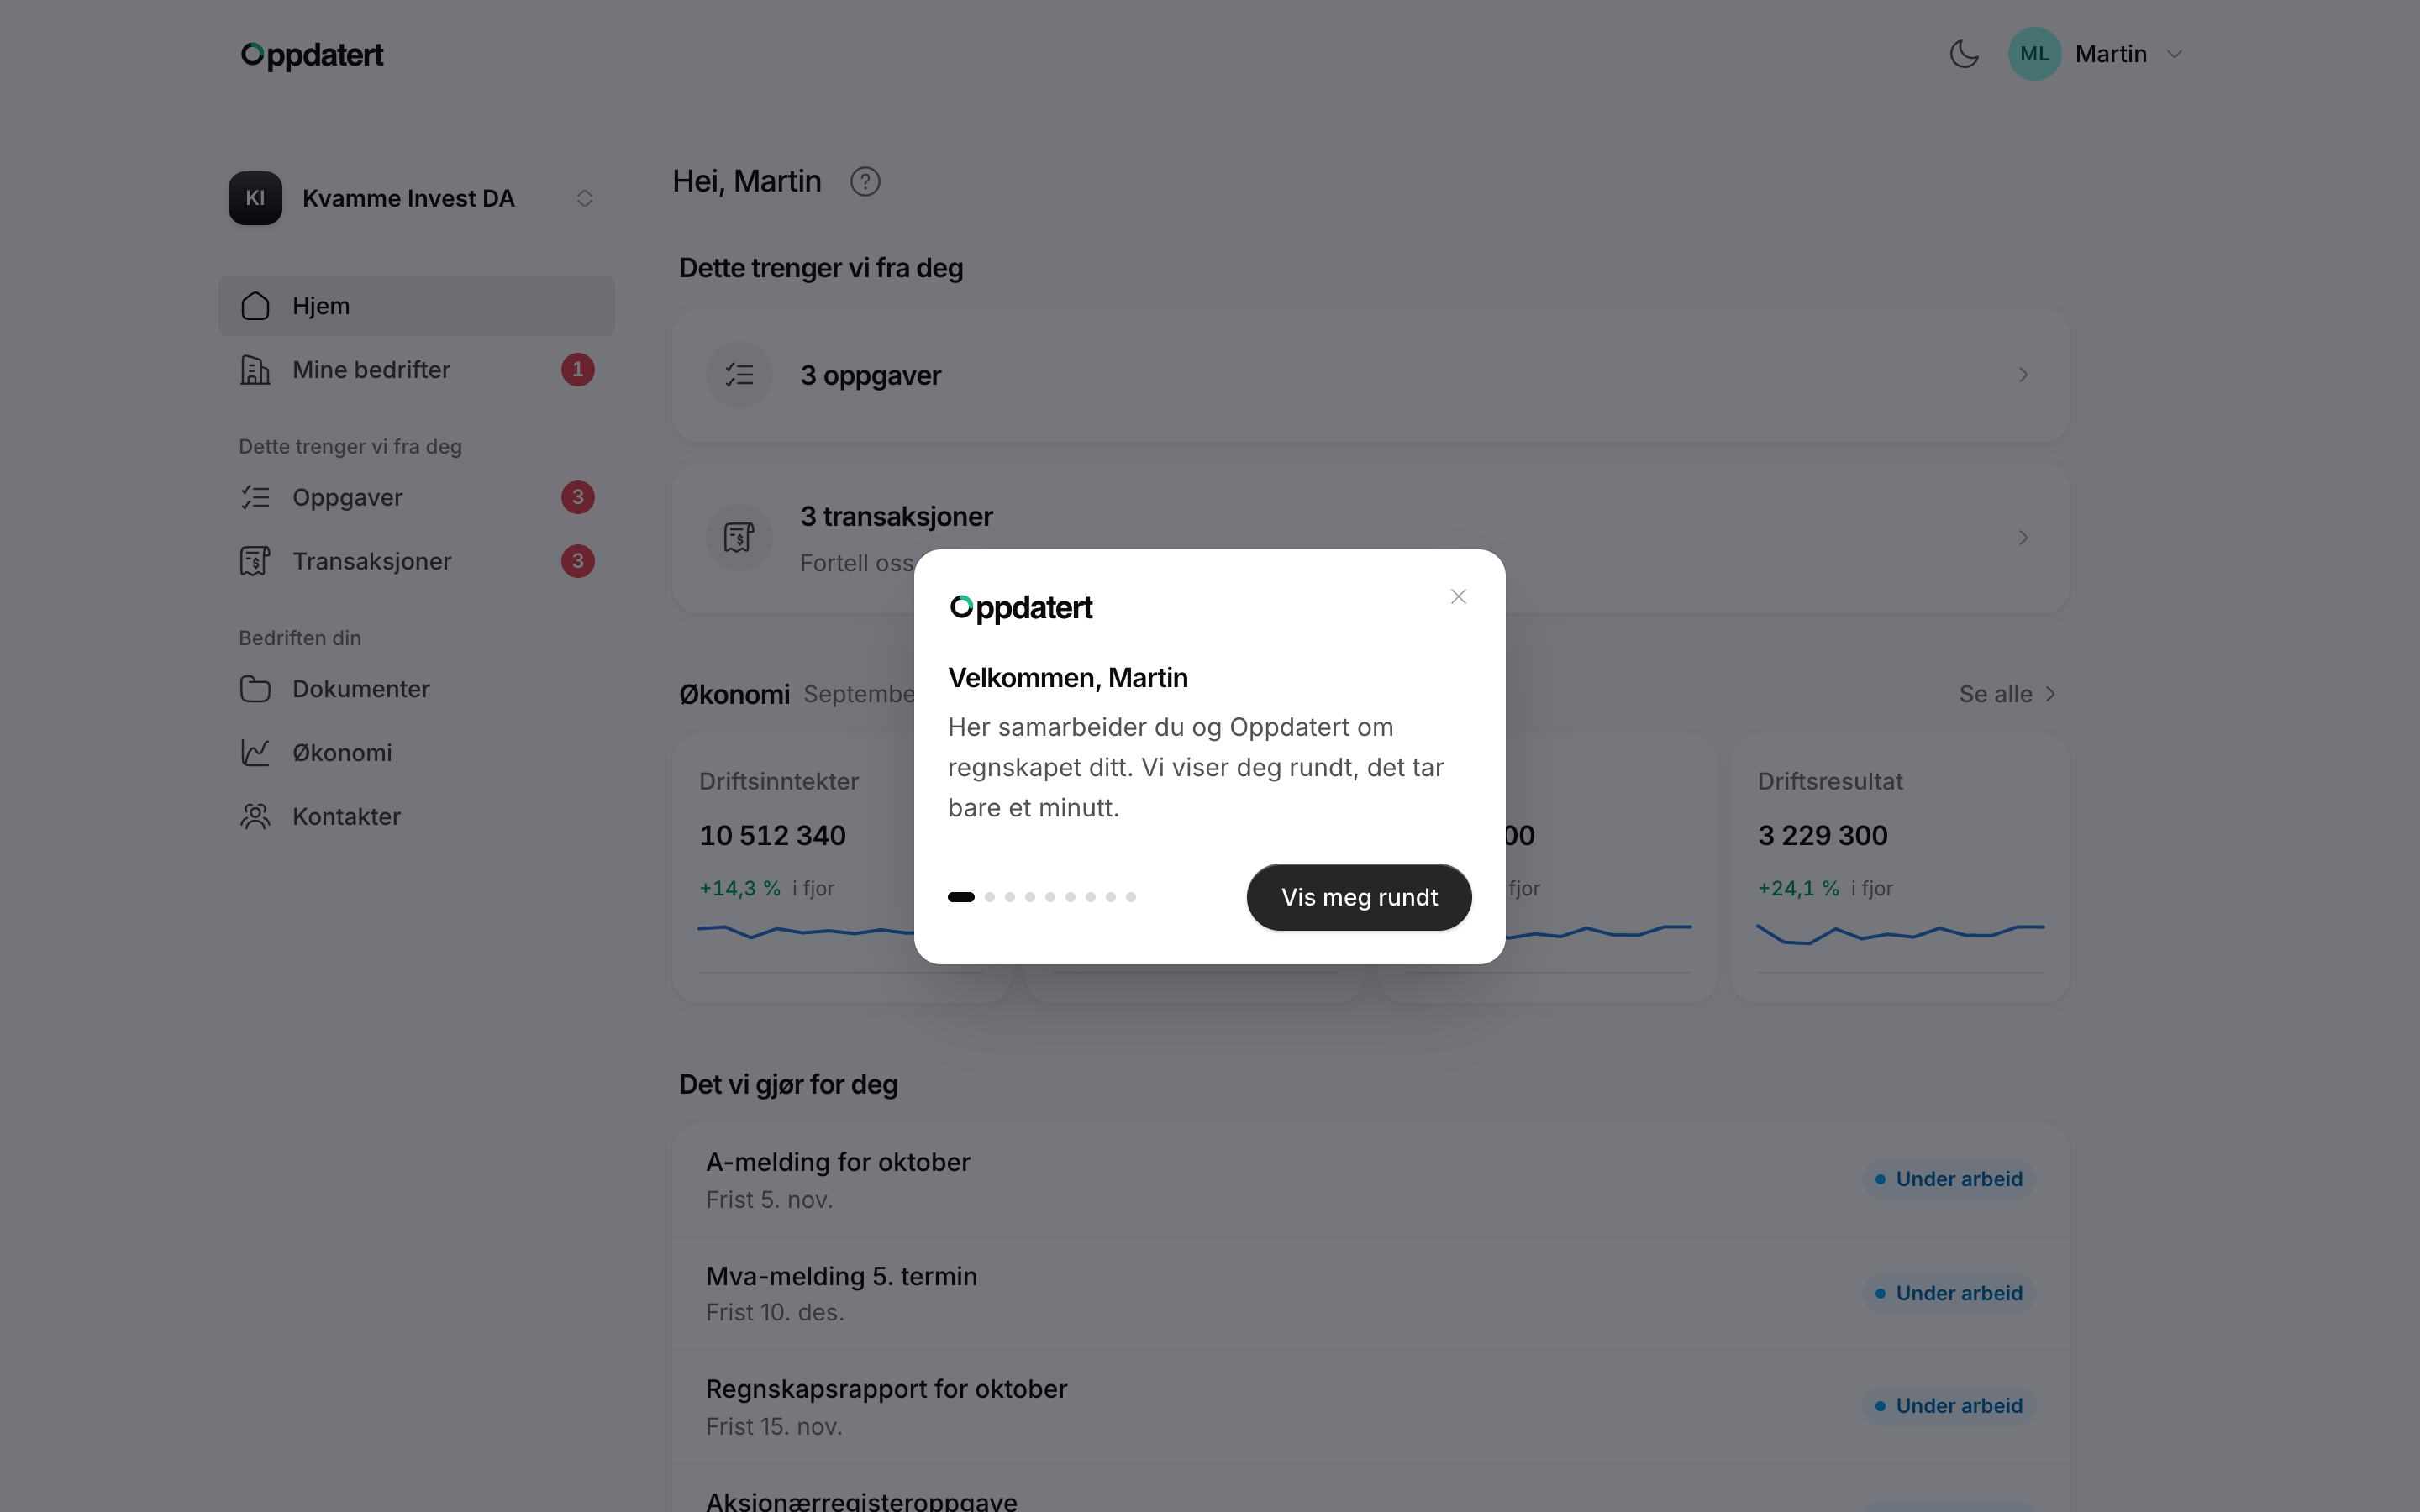This screenshot has height=1512, width=2420.
Task: Open Mine bedrifter in sidebar
Action: tap(416, 370)
